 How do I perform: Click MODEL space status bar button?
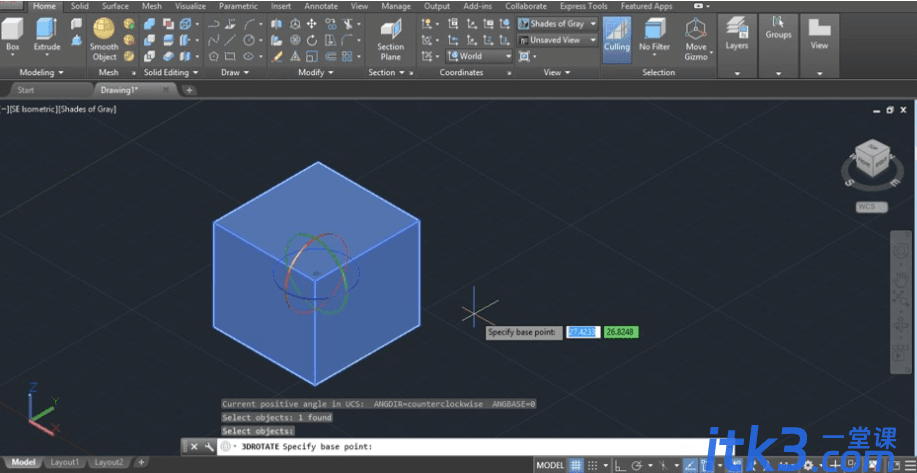[550, 465]
